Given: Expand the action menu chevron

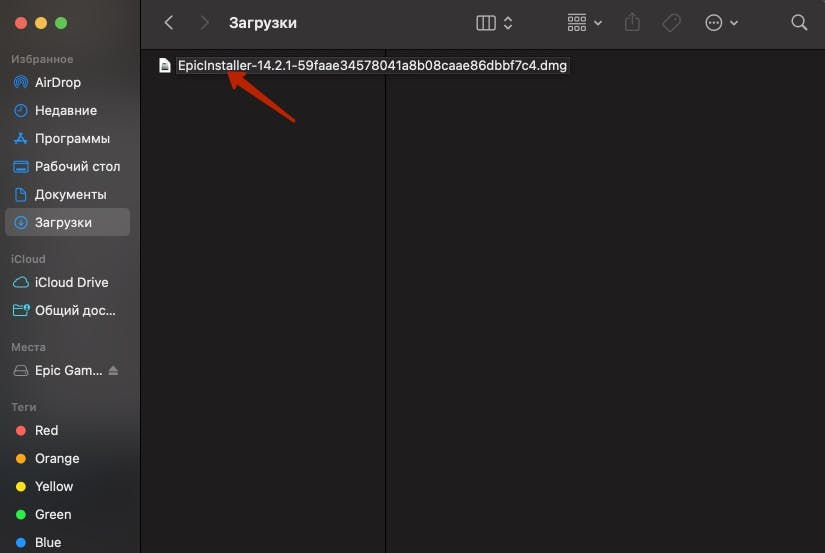Looking at the screenshot, I should pyautogui.click(x=734, y=23).
